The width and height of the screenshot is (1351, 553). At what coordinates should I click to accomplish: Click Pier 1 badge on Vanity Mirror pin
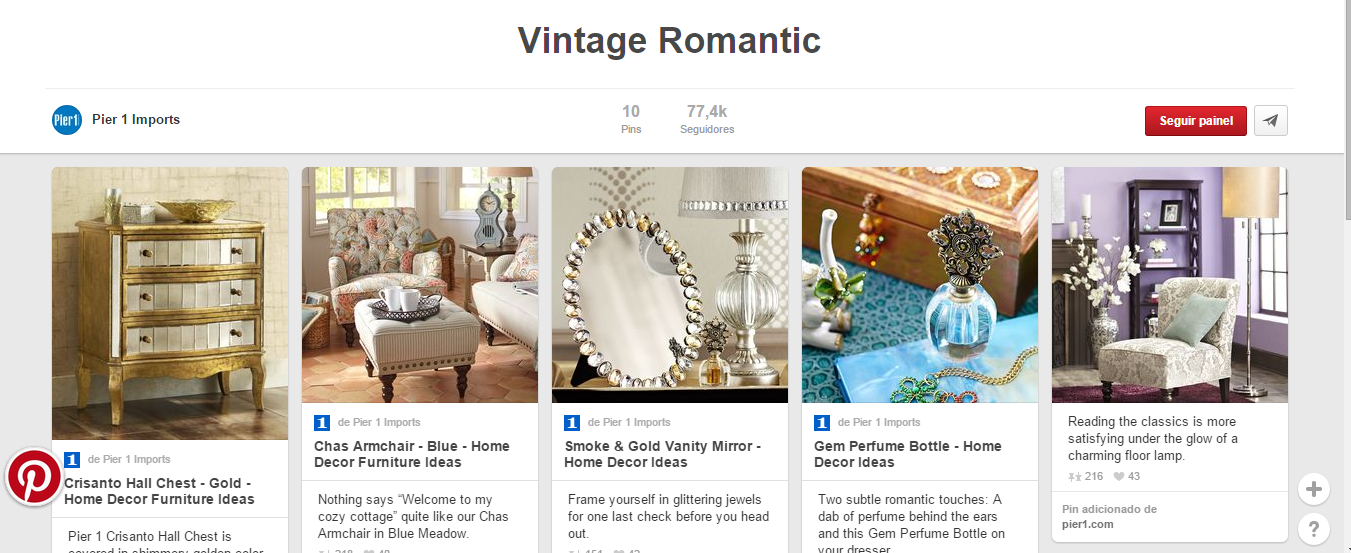(x=572, y=422)
